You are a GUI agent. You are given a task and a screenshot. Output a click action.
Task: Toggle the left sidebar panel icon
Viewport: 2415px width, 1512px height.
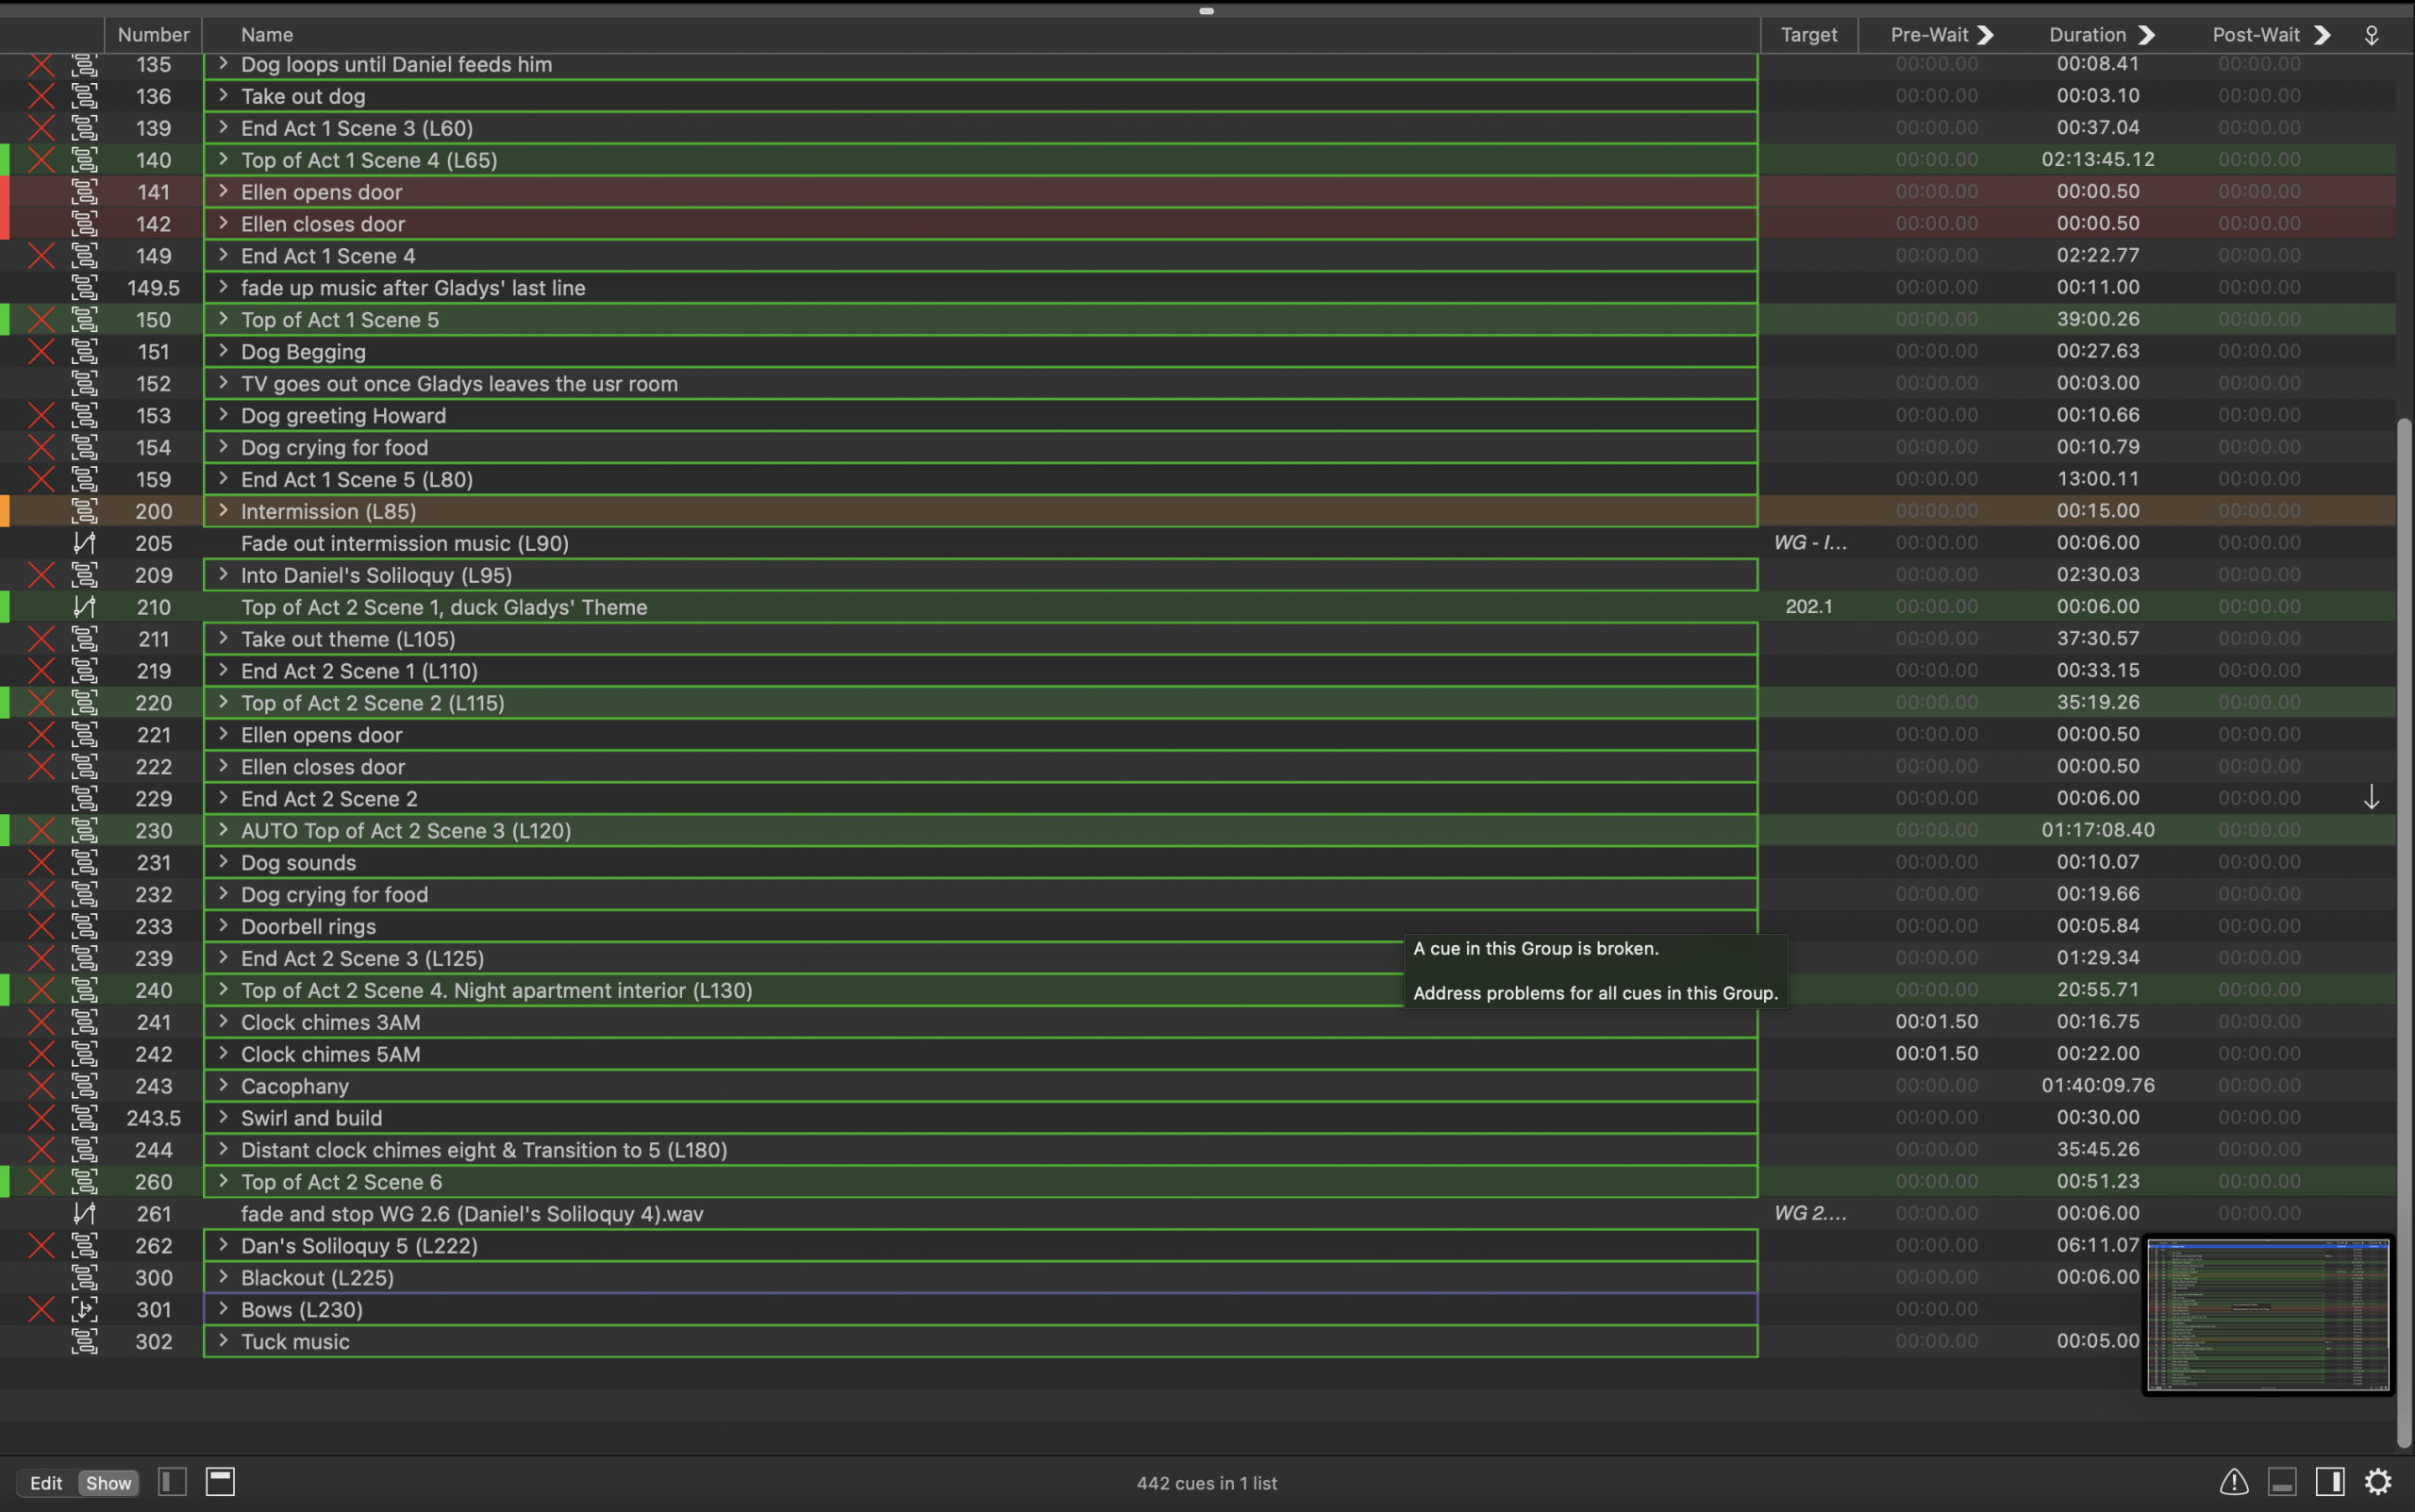coord(172,1481)
